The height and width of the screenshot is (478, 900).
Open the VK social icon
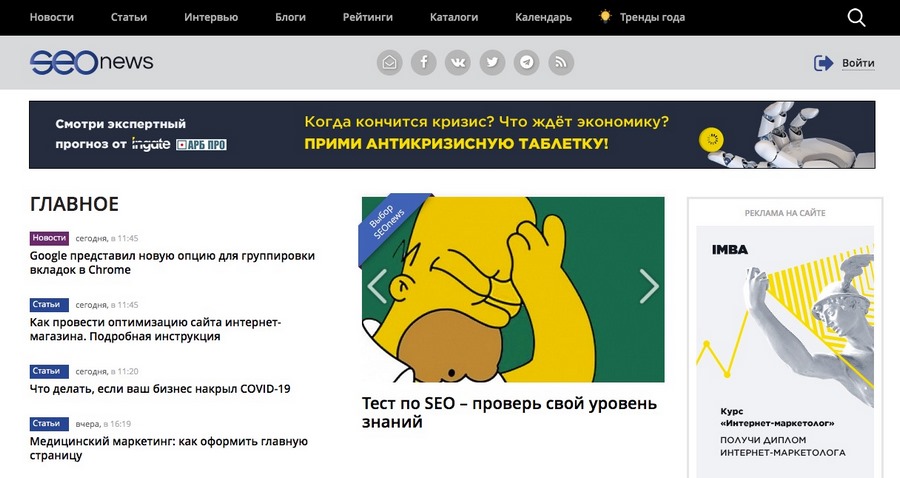[458, 62]
